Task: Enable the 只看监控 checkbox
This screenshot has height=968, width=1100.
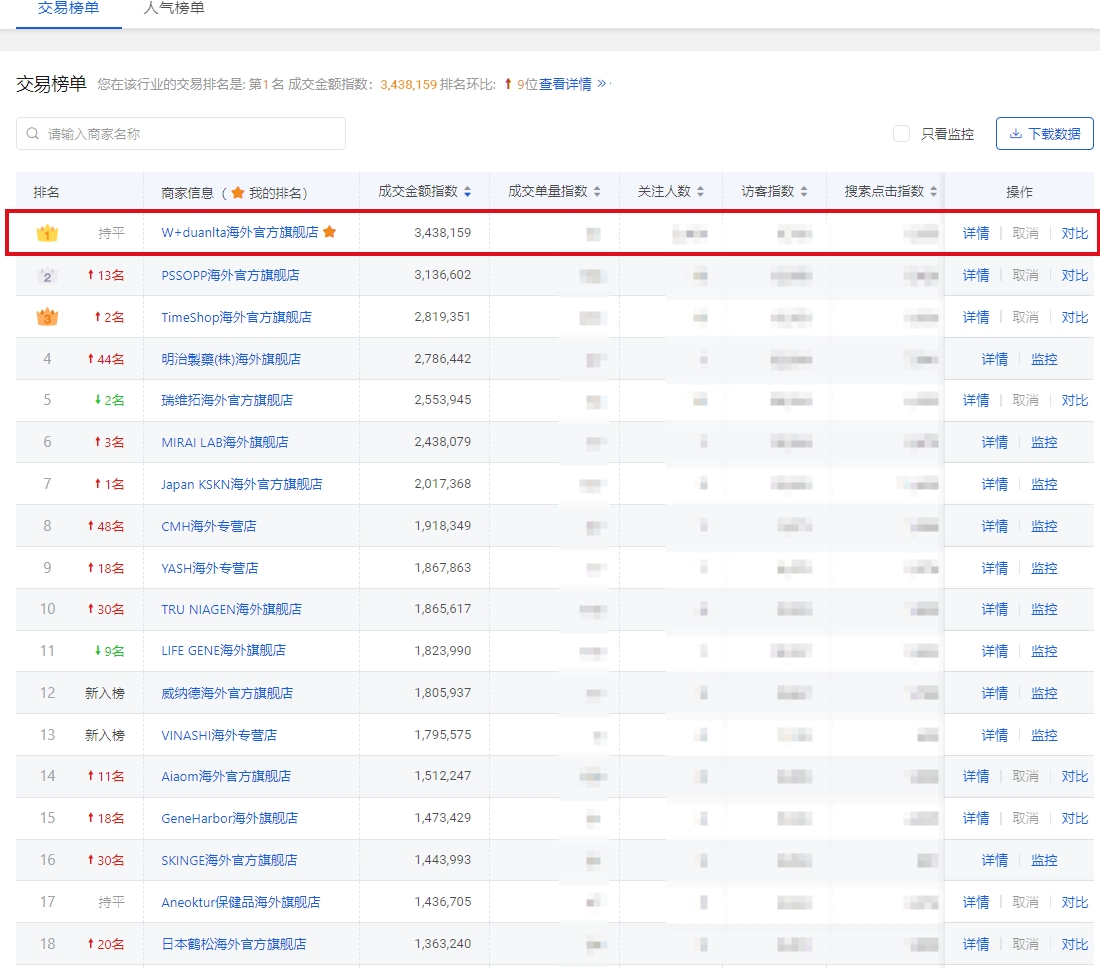Action: pos(901,133)
